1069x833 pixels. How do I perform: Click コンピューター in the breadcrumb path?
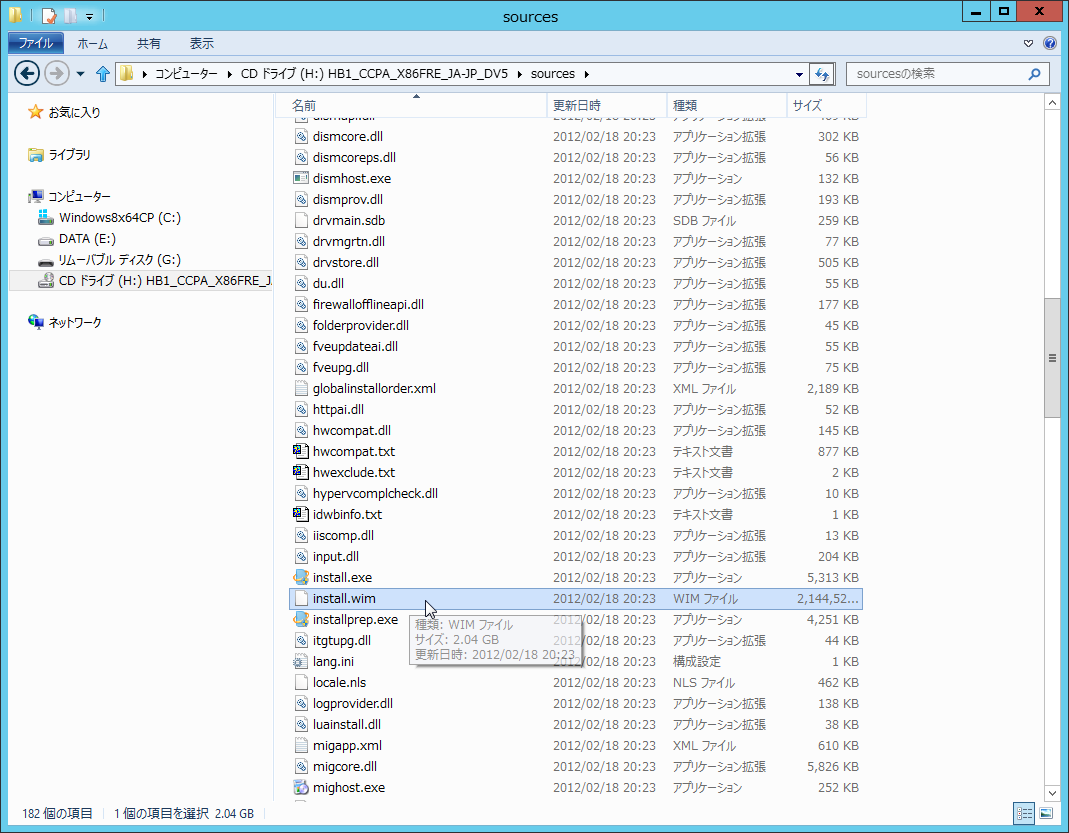pyautogui.click(x=186, y=74)
